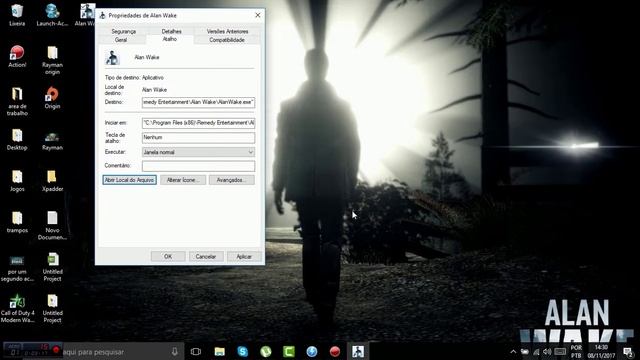Switch to the Versões Anteriores tab
This screenshot has width=640, height=360.
tap(227, 31)
